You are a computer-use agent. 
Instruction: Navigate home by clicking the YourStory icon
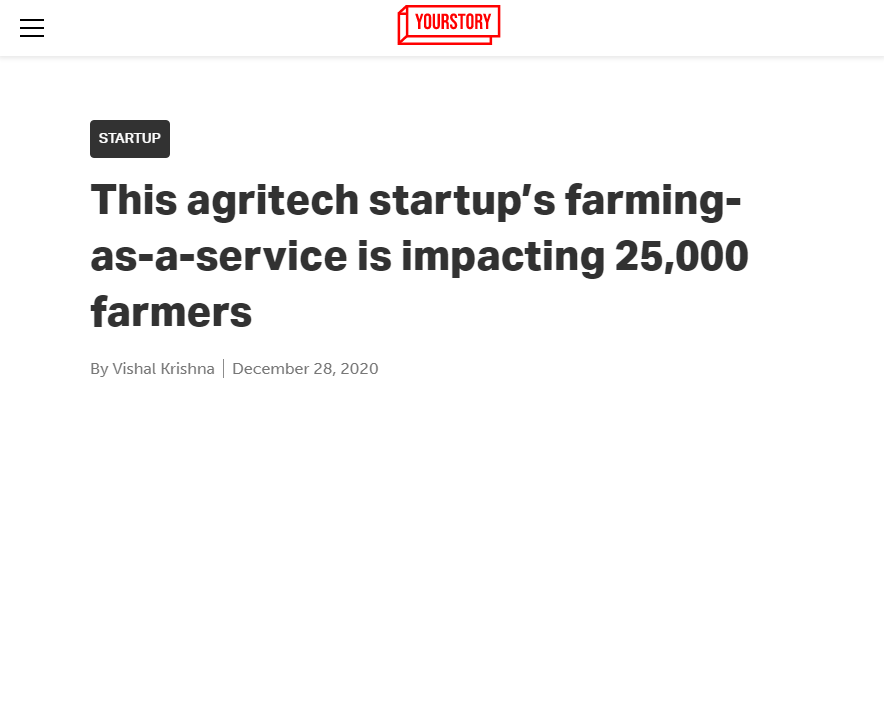(x=448, y=25)
